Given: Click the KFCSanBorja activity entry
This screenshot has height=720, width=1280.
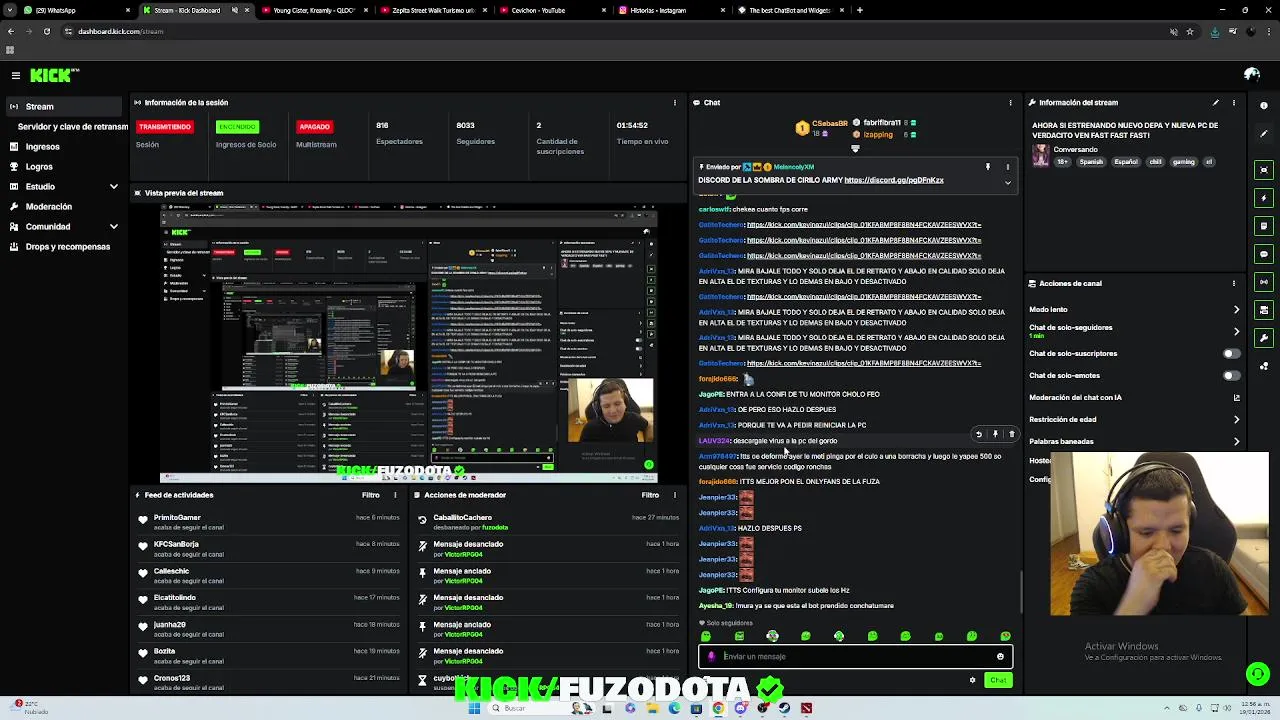Looking at the screenshot, I should coord(270,549).
